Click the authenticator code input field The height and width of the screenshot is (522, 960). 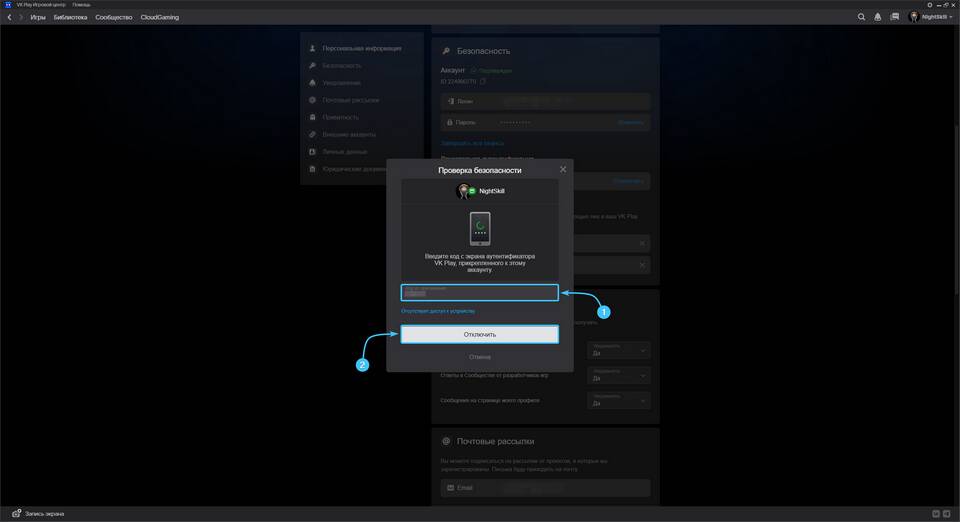click(x=479, y=293)
